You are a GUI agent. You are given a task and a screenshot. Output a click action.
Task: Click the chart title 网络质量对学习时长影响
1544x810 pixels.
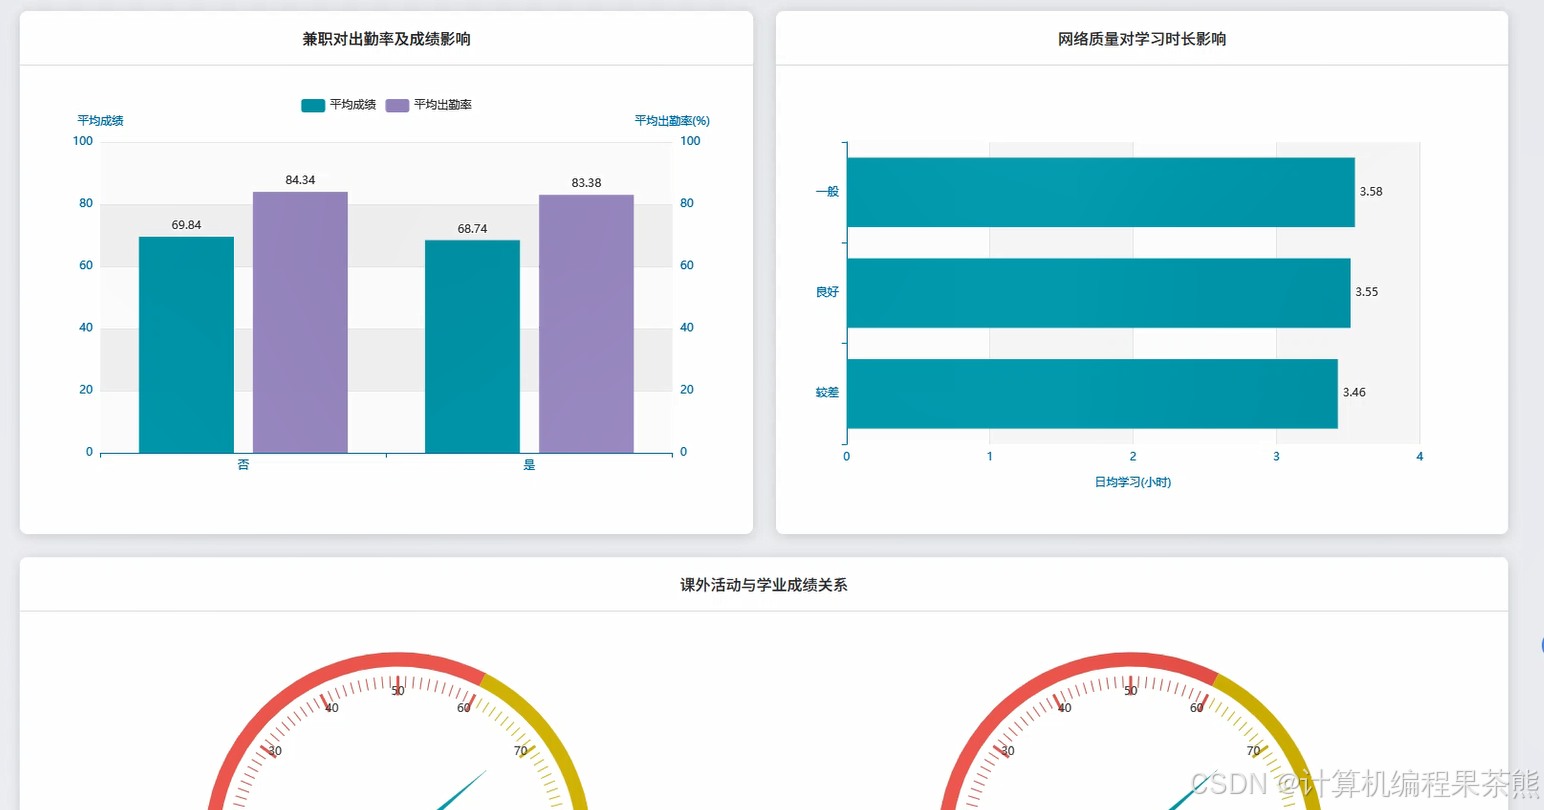[1142, 39]
